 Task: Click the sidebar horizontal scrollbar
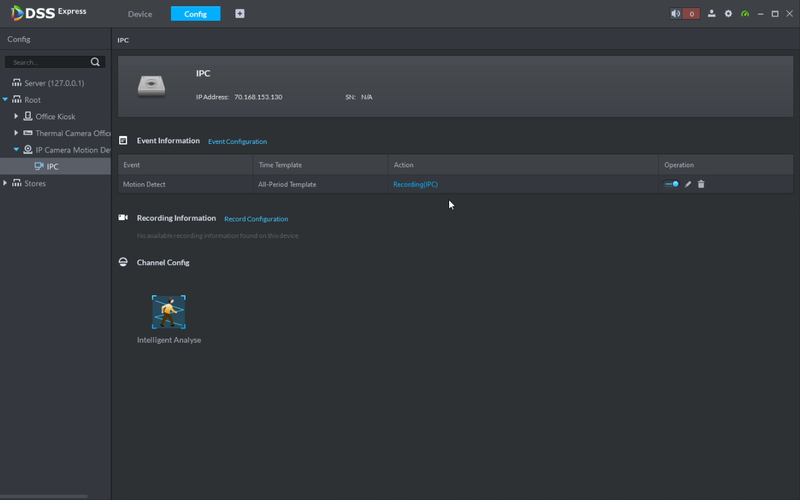pyautogui.click(x=44, y=496)
